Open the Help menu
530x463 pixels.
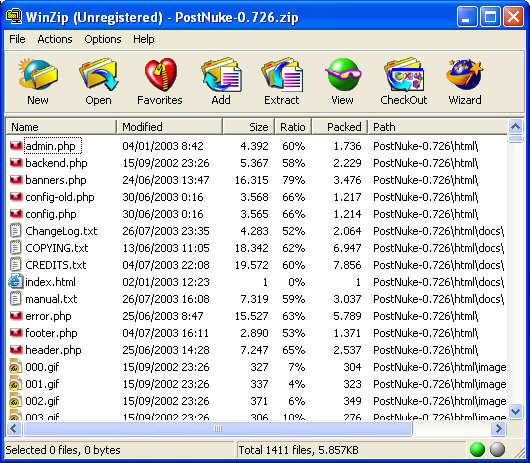click(x=144, y=39)
